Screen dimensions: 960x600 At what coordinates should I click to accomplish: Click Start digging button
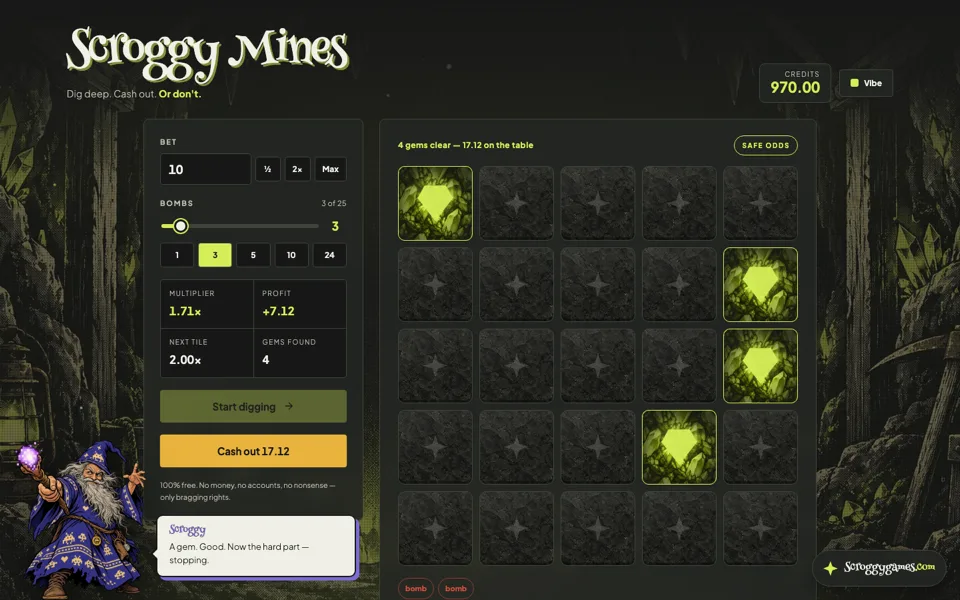pos(253,407)
